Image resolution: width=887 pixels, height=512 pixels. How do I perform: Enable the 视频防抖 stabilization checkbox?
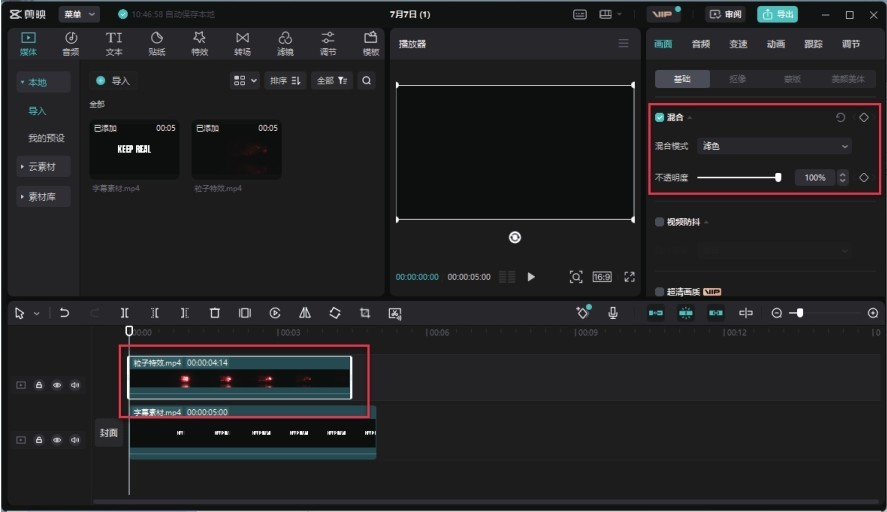660,222
